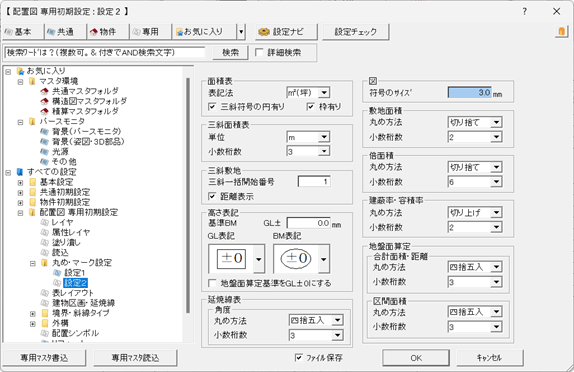Open the 面積表 表記法 dropdown

pos(324,93)
